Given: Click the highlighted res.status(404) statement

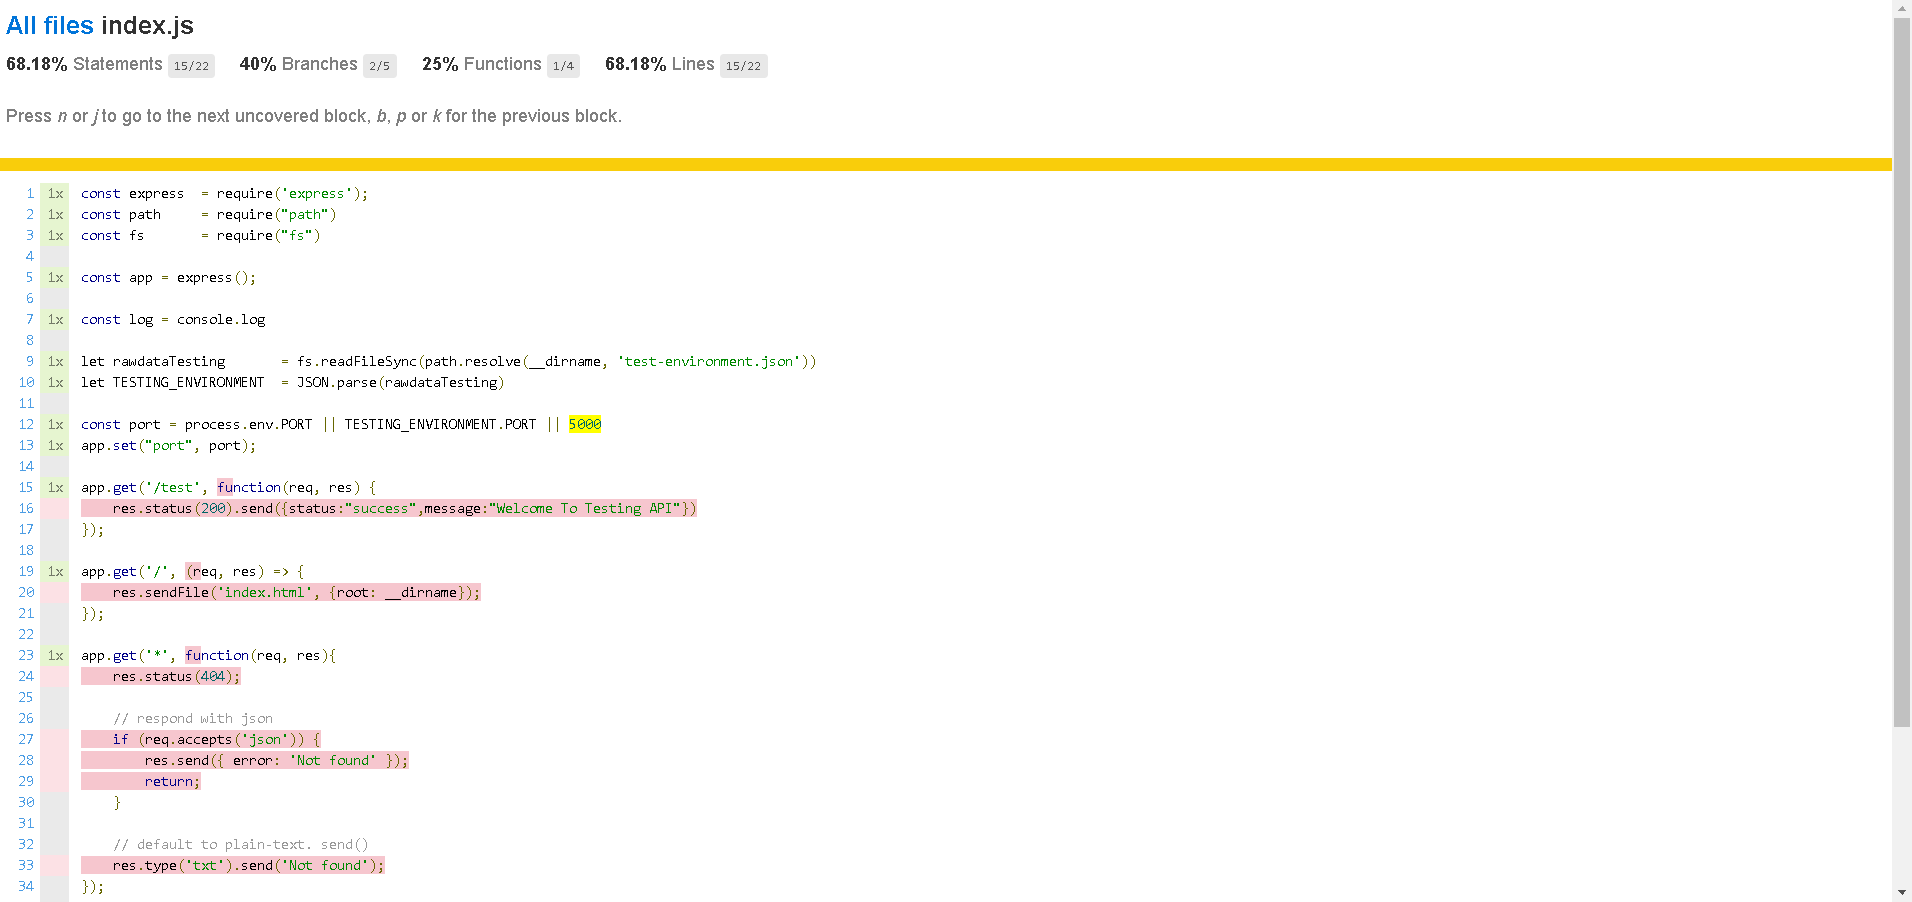Looking at the screenshot, I should pyautogui.click(x=161, y=677).
